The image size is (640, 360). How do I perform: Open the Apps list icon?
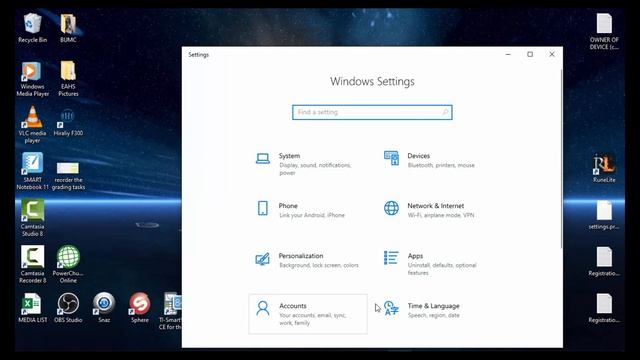391,258
